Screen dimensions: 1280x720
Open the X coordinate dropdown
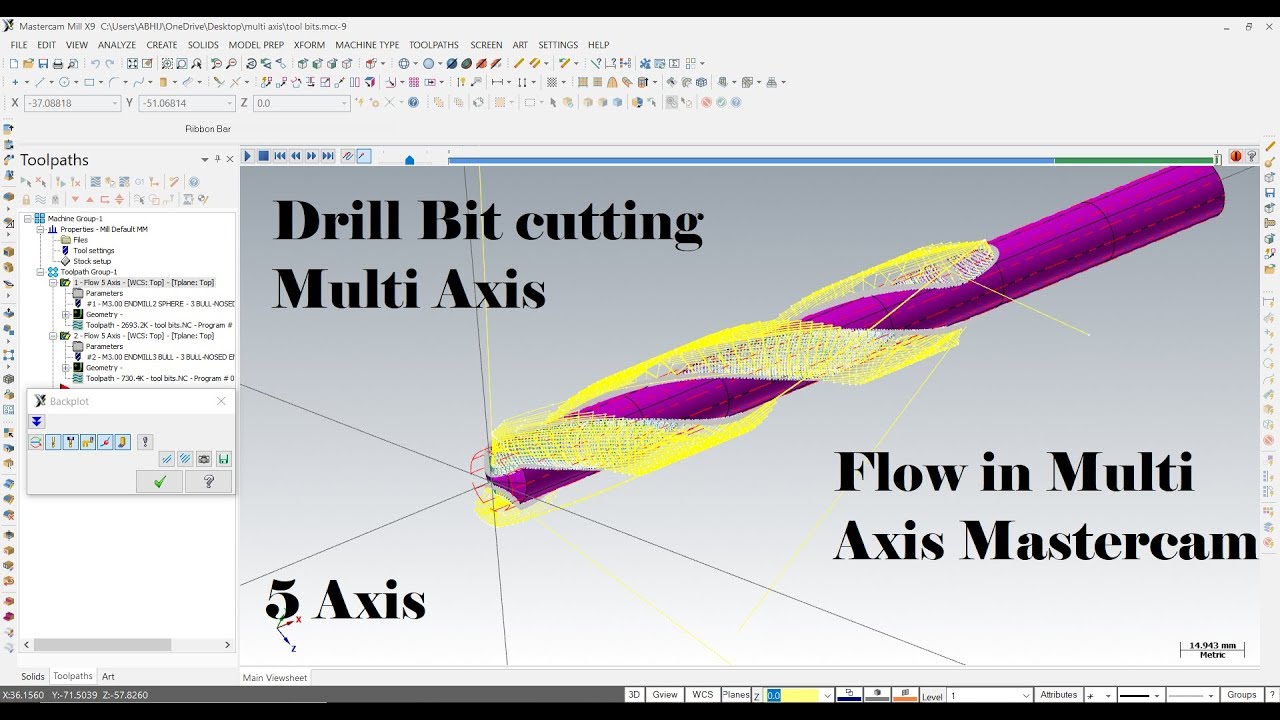[115, 103]
